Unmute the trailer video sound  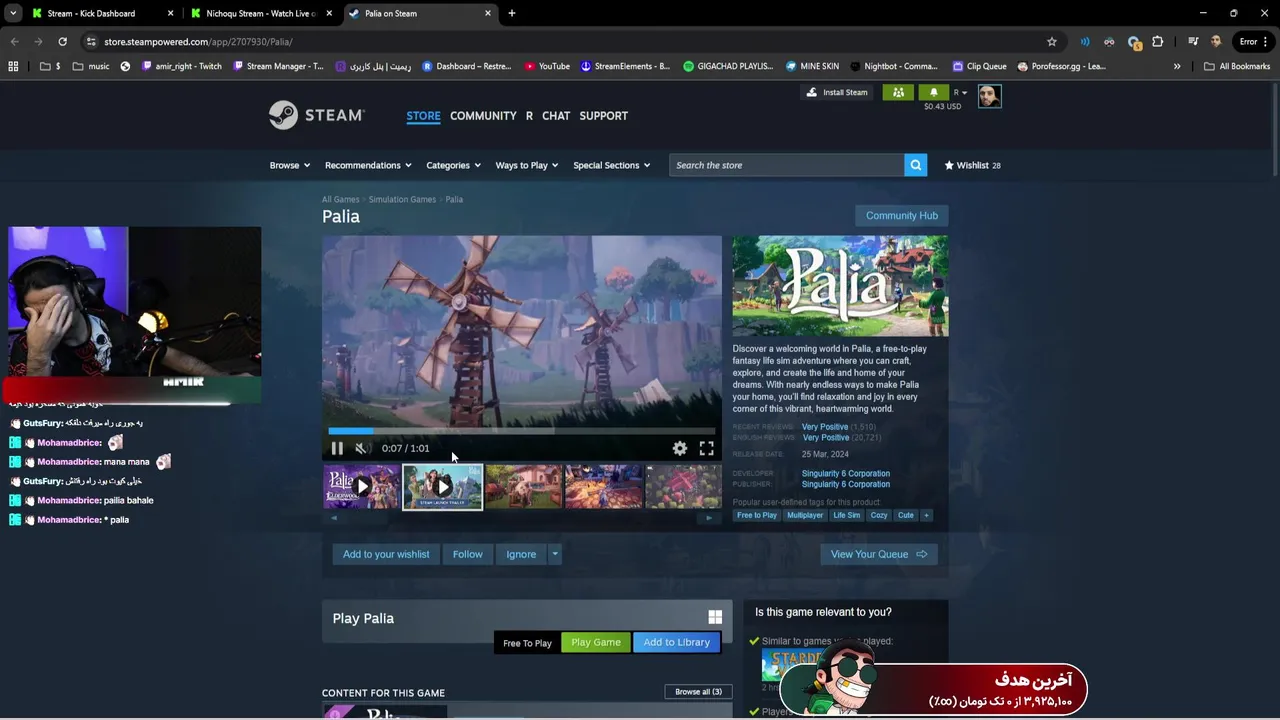point(362,448)
